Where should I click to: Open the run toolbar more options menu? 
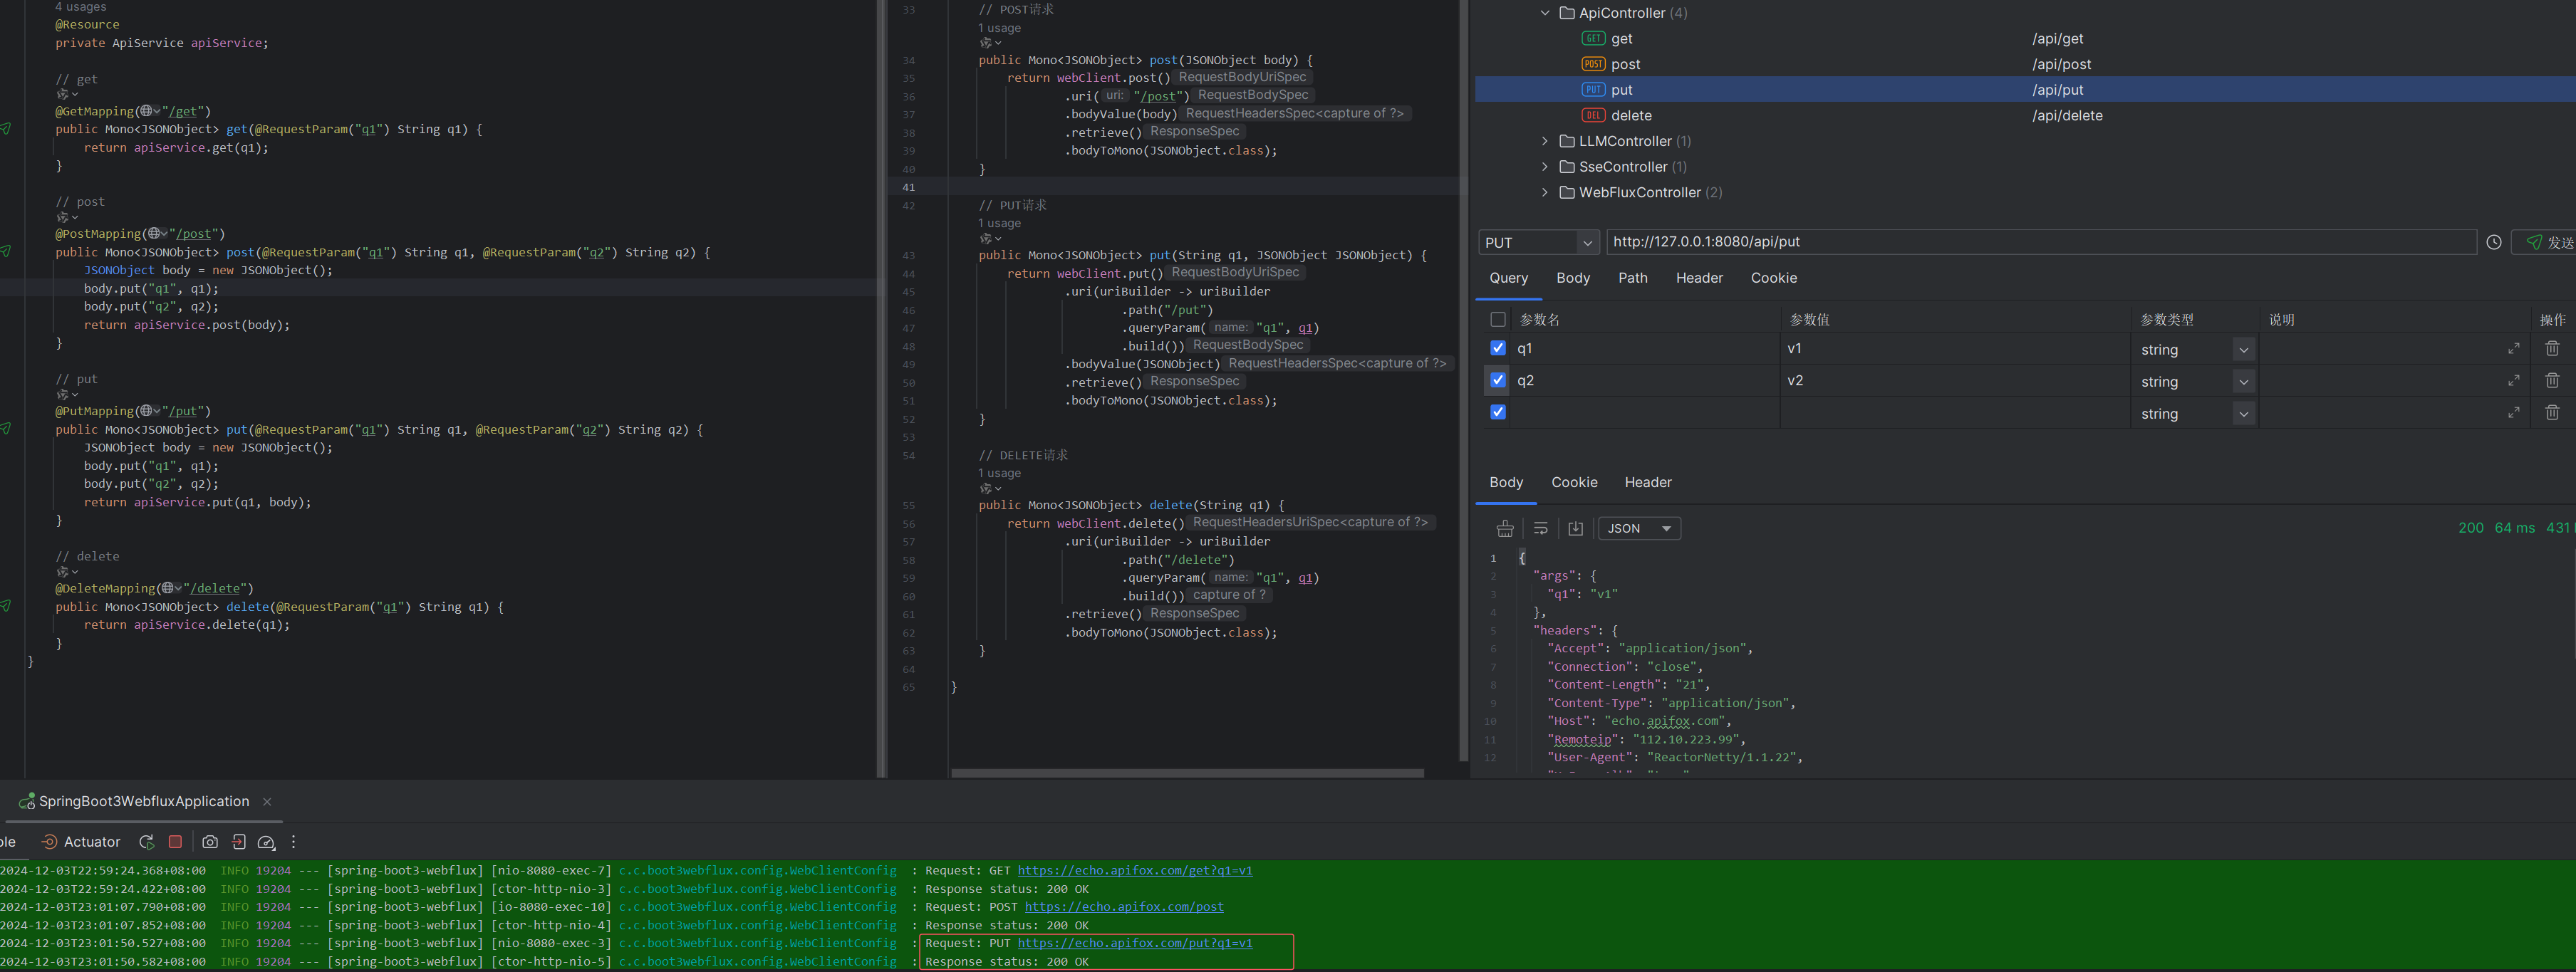(x=293, y=842)
